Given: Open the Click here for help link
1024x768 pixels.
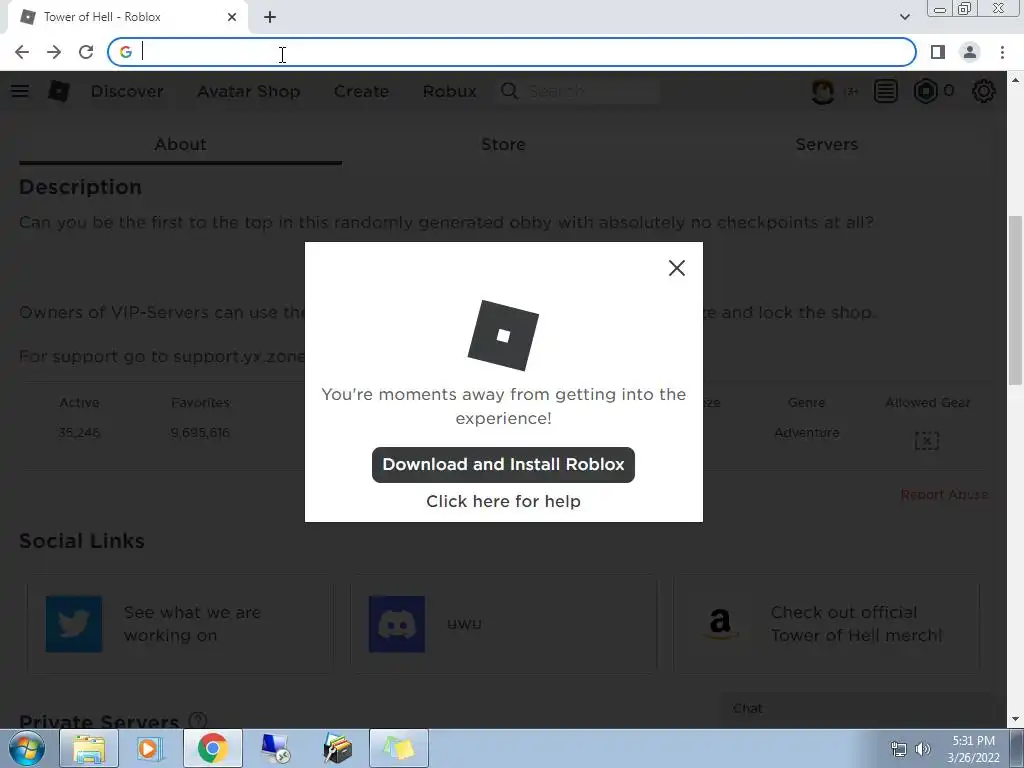Looking at the screenshot, I should pyautogui.click(x=503, y=501).
